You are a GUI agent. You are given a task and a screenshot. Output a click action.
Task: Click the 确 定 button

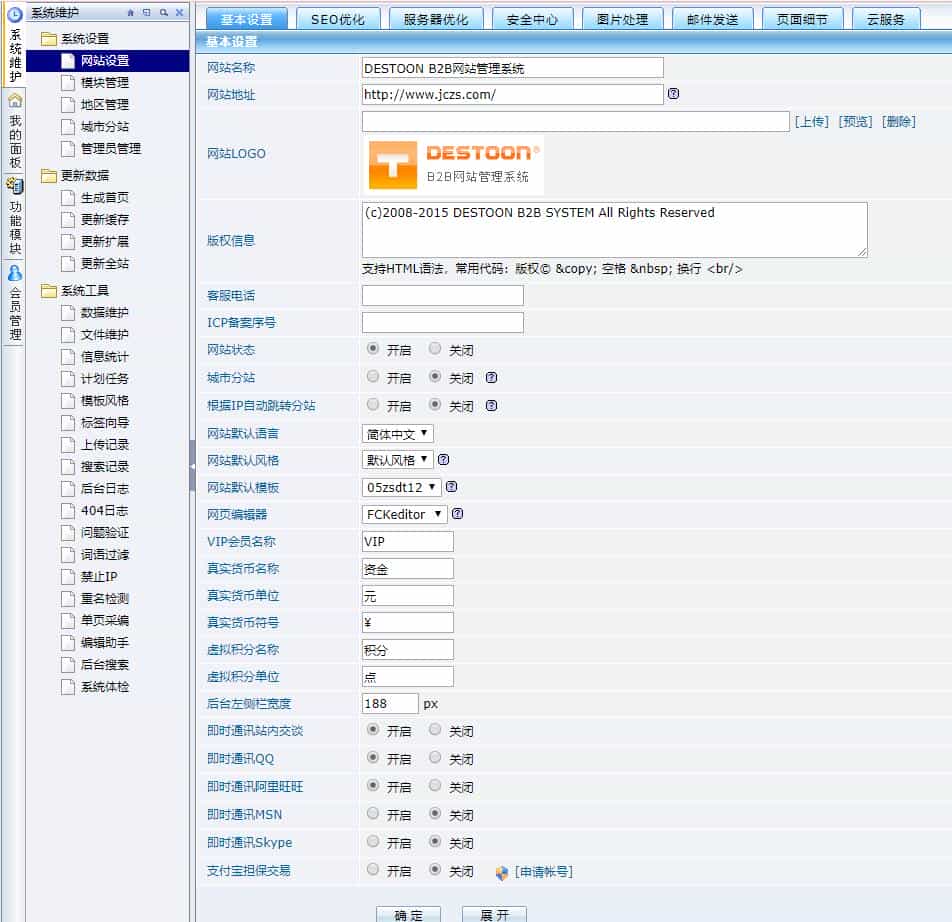[408, 914]
